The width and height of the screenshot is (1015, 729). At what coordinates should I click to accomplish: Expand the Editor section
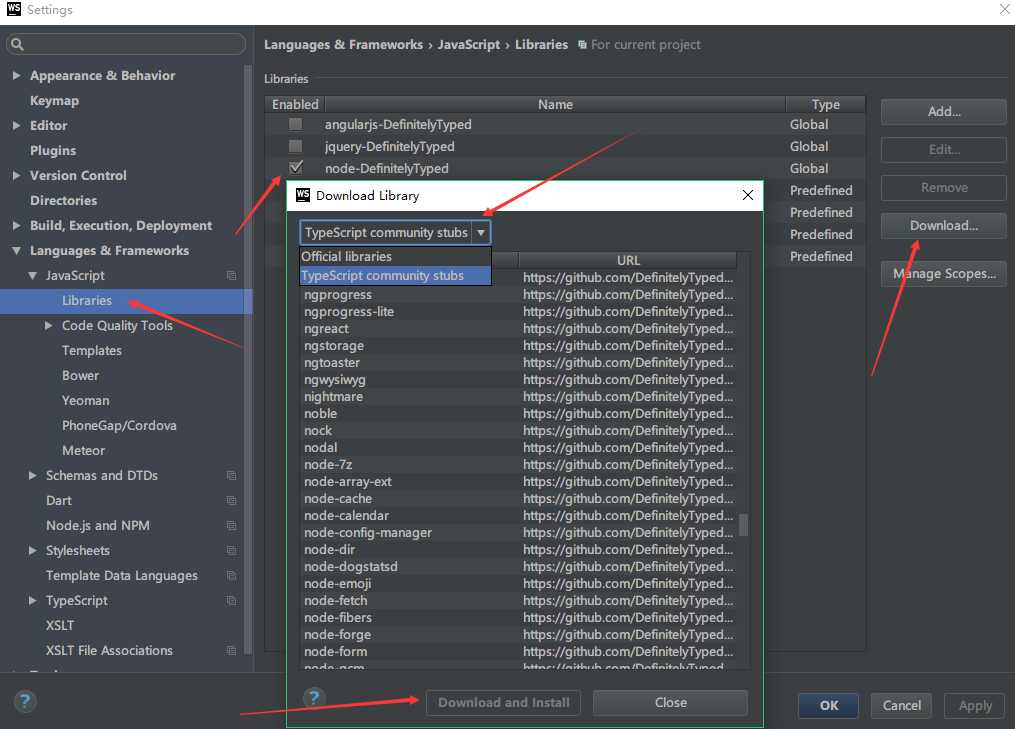[16, 126]
